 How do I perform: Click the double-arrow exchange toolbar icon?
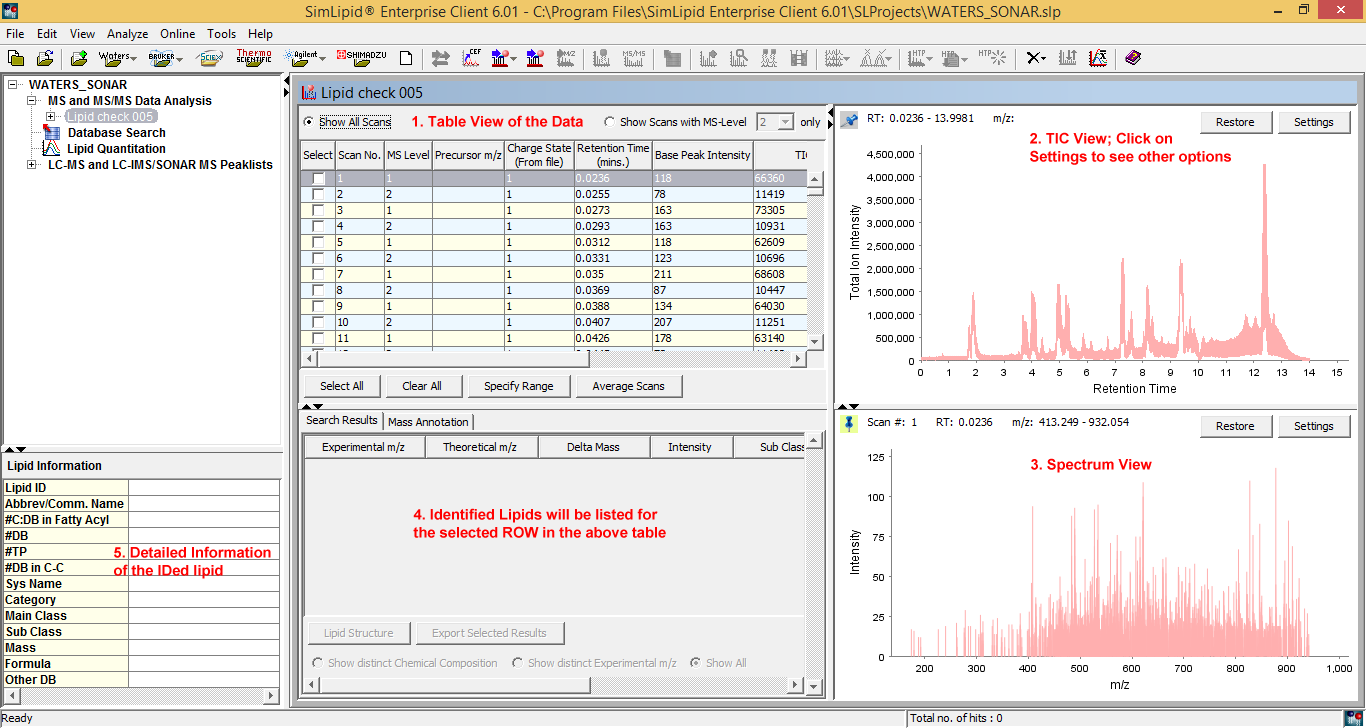441,58
